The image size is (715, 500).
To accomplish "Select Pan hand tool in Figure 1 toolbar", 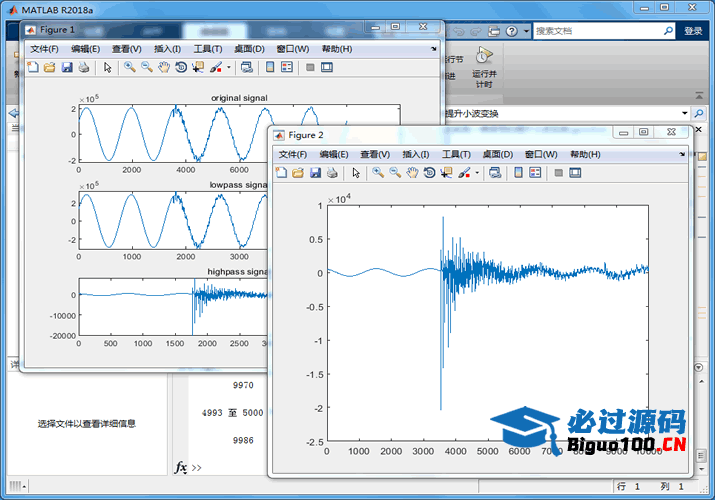I will click(164, 67).
